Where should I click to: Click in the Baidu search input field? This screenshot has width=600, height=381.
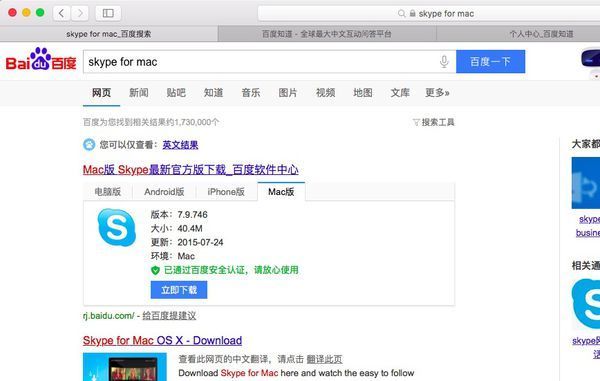pos(260,61)
